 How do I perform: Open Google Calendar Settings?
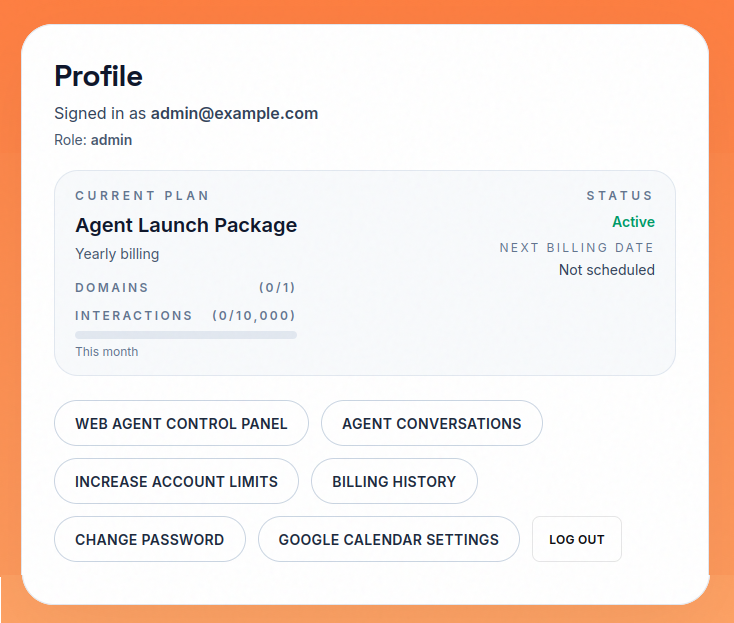click(x=388, y=539)
